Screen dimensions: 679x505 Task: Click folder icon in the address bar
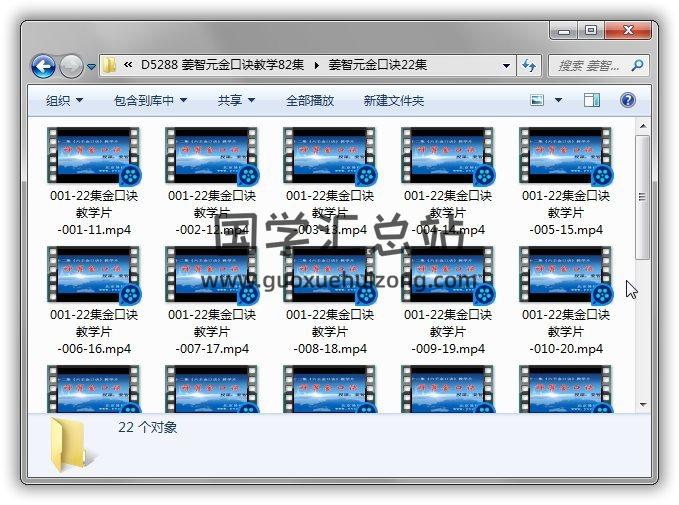tap(110, 66)
